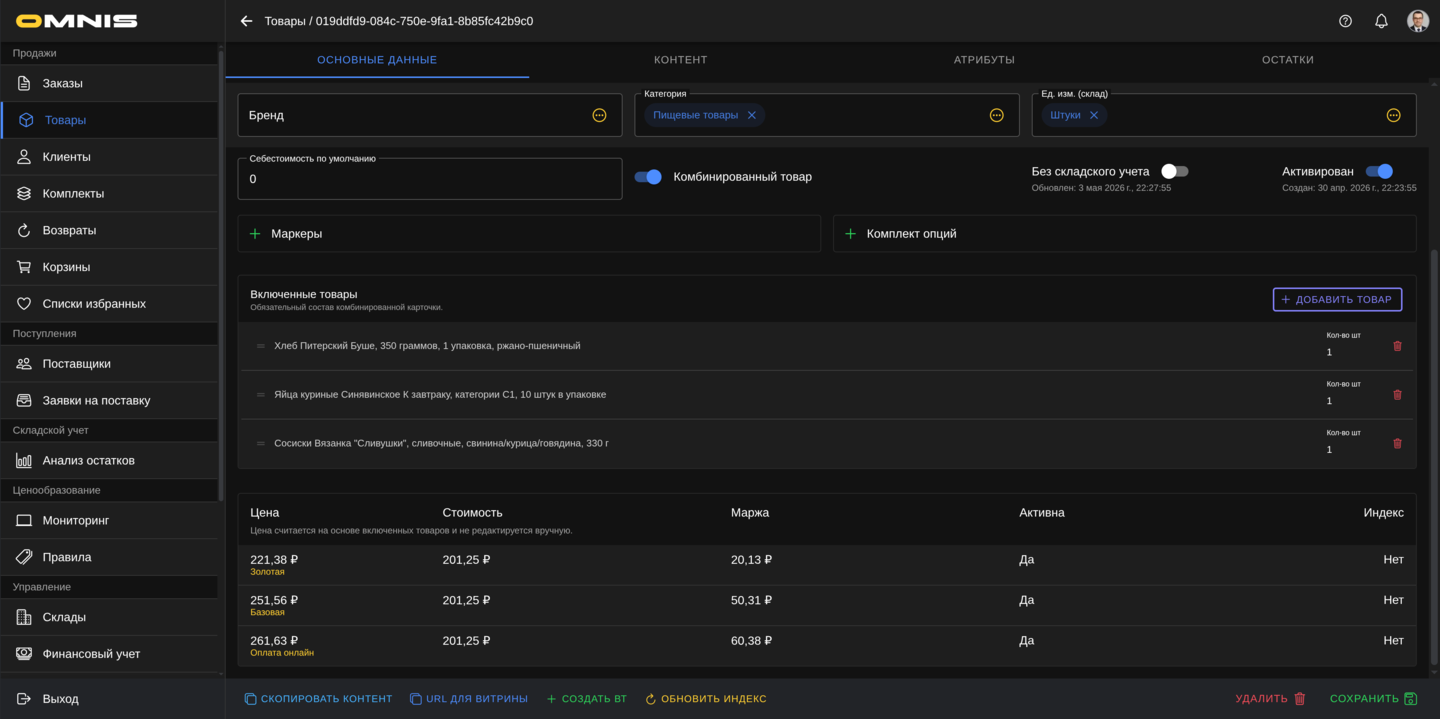Click the Скопировать контент button

click(318, 699)
